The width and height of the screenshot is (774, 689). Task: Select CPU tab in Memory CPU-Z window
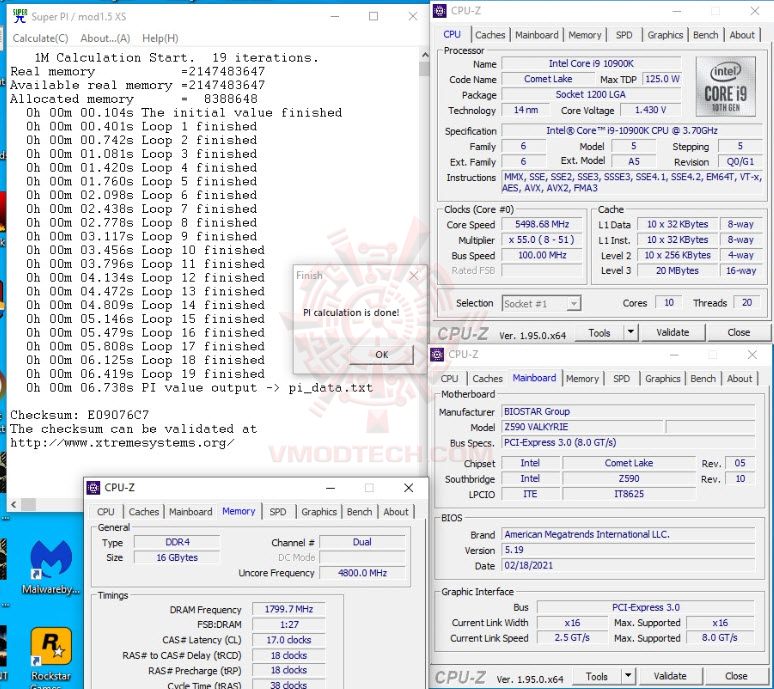click(x=106, y=512)
